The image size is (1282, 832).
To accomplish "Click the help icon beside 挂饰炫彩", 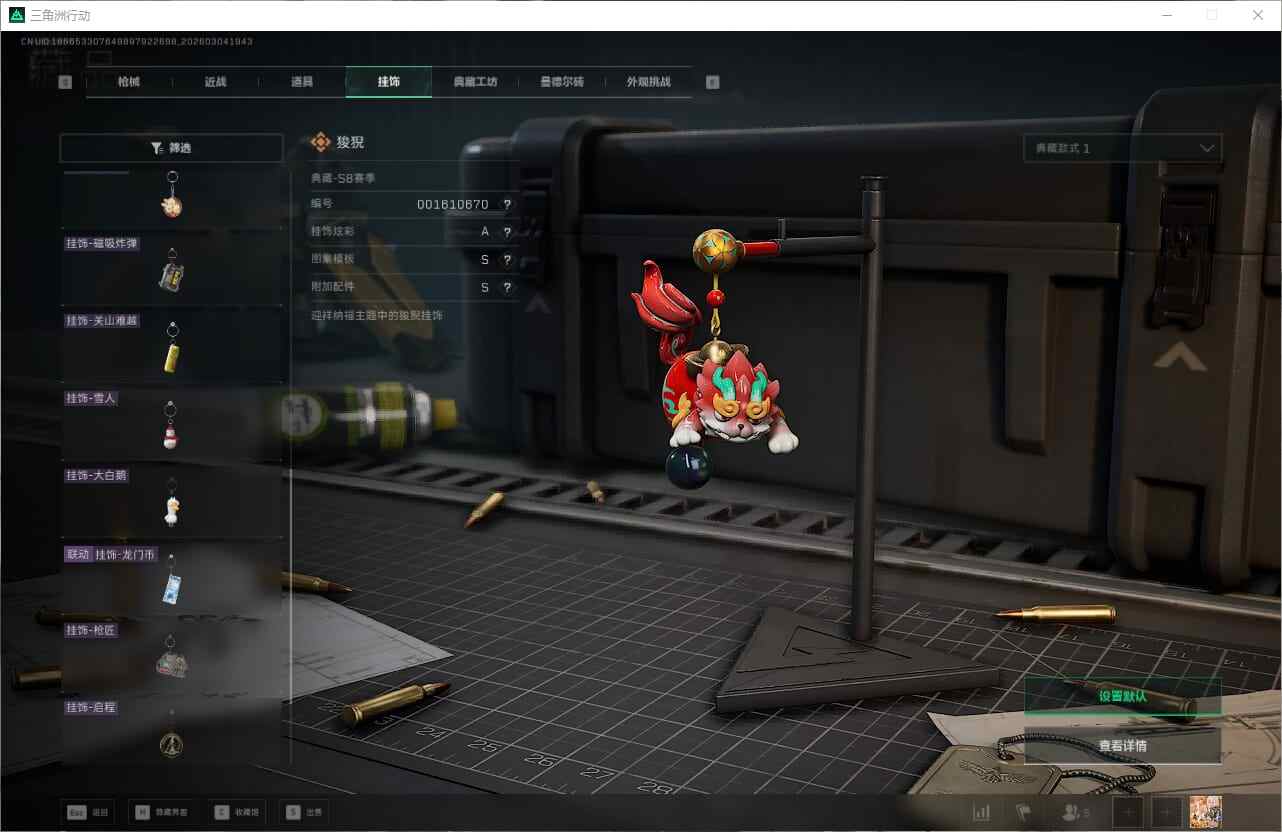I will tap(507, 232).
